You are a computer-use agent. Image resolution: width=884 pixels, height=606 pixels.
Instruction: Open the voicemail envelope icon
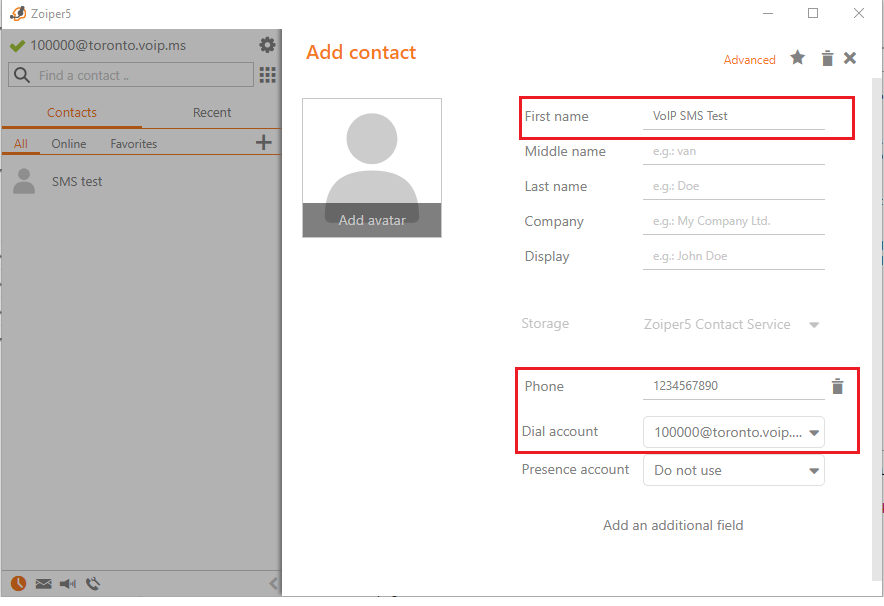click(42, 583)
